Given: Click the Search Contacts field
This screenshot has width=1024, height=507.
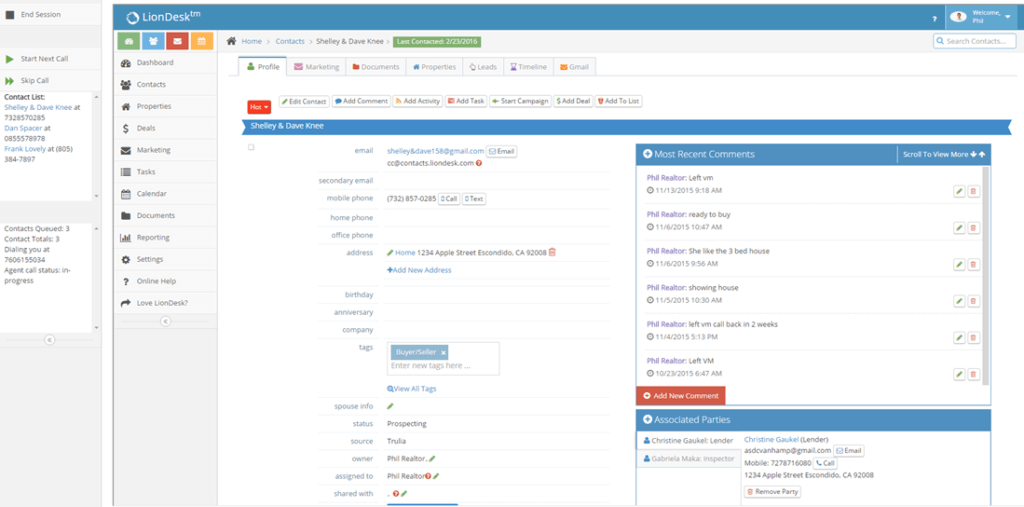Looking at the screenshot, I should point(974,41).
